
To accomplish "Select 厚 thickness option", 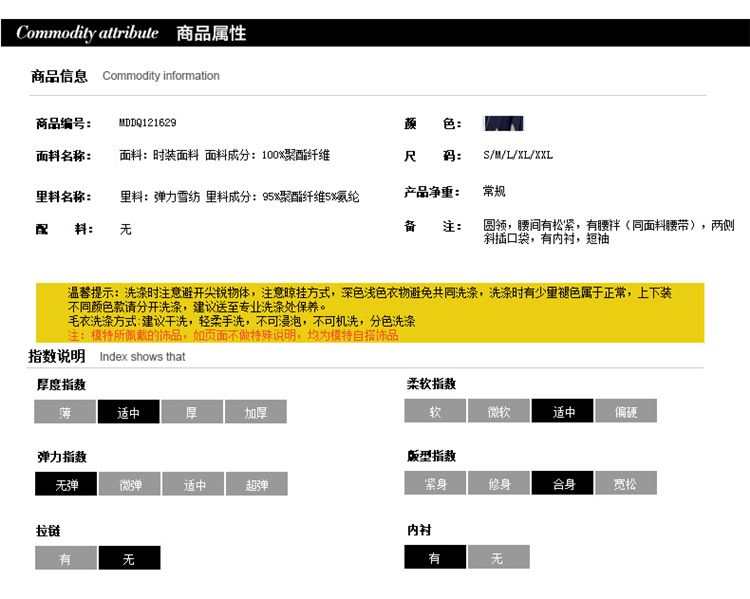I will pyautogui.click(x=192, y=412).
